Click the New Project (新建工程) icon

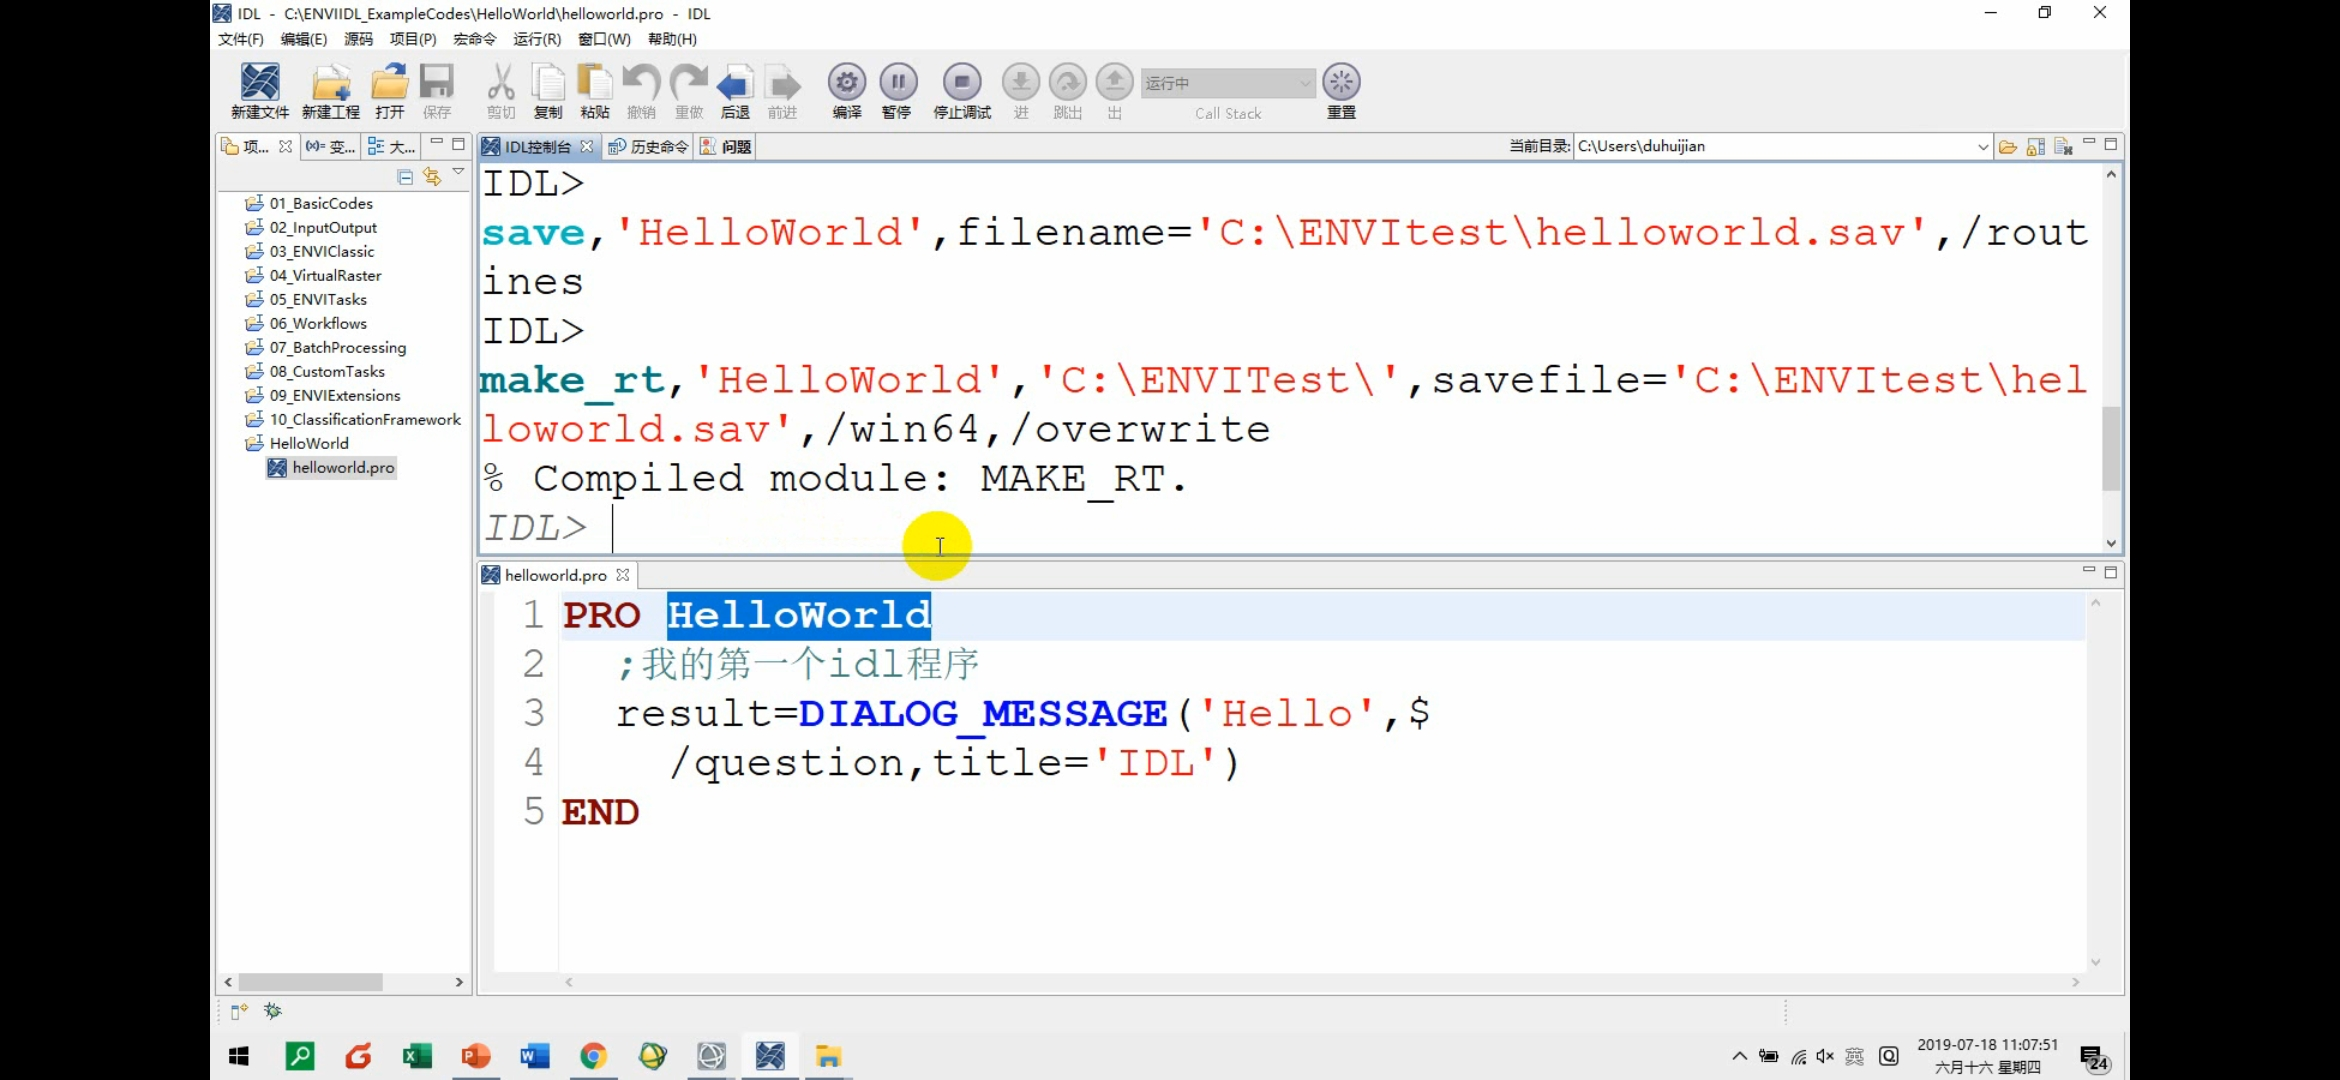(331, 83)
